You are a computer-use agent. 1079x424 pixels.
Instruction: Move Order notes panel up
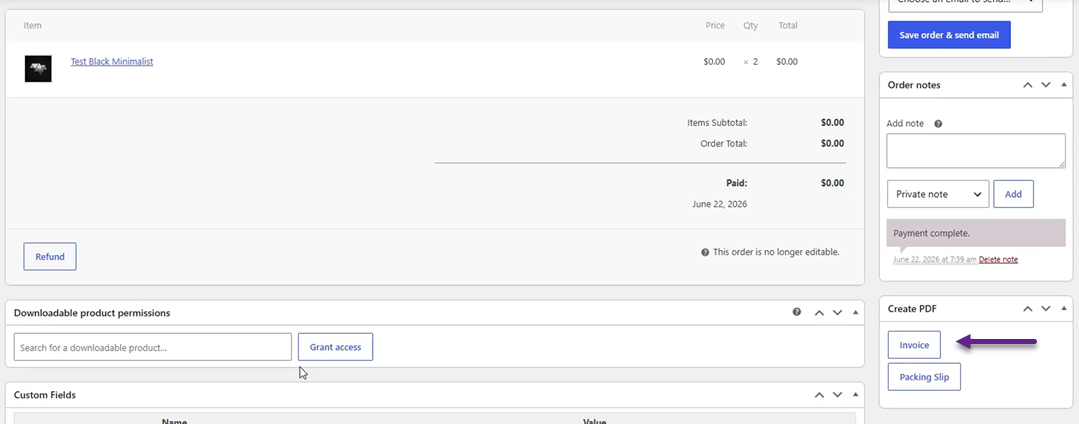1027,85
